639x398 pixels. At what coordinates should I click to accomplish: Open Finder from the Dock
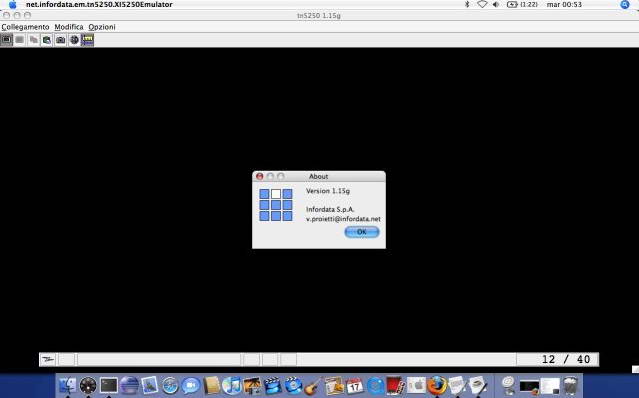point(68,385)
